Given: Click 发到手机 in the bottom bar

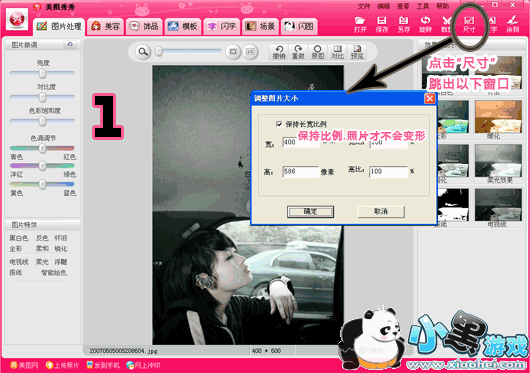Looking at the screenshot, I should point(103,365).
